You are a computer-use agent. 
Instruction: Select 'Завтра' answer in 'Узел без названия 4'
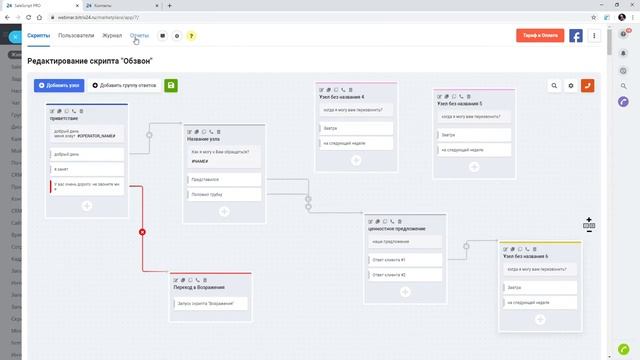tap(356, 128)
